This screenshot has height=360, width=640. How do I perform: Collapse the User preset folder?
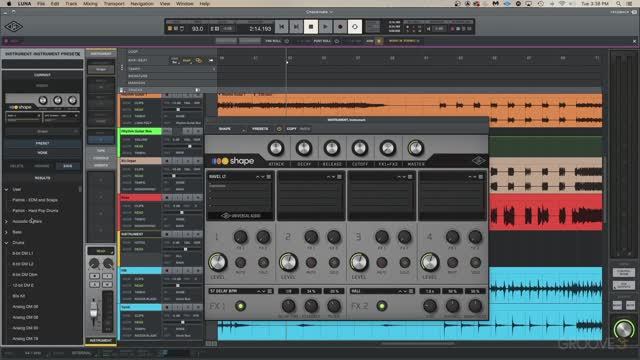[x=7, y=189]
